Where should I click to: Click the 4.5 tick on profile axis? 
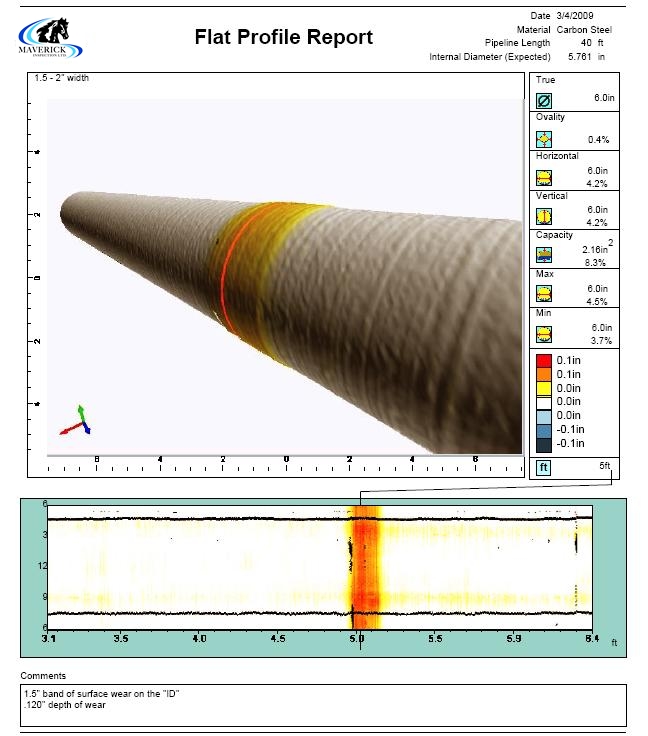pos(278,638)
